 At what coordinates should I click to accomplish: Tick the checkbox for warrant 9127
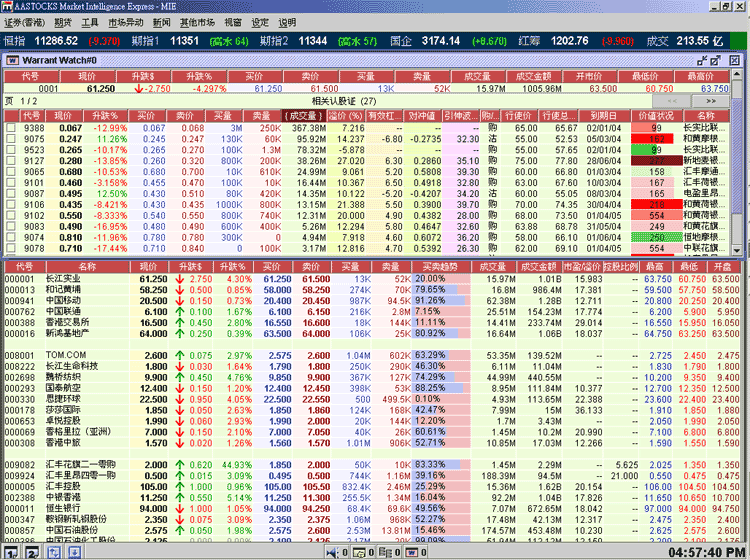coord(11,161)
